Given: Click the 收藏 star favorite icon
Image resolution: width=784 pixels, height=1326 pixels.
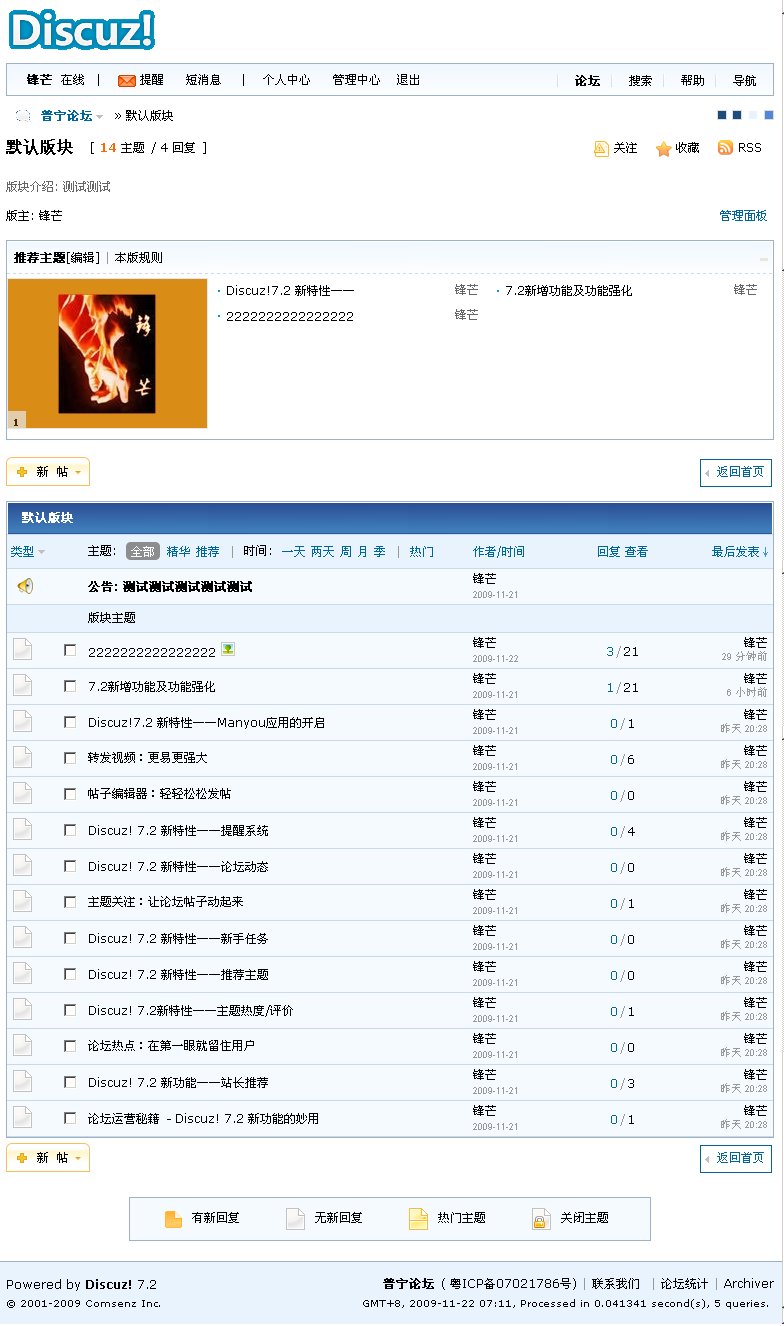Looking at the screenshot, I should click(x=663, y=148).
